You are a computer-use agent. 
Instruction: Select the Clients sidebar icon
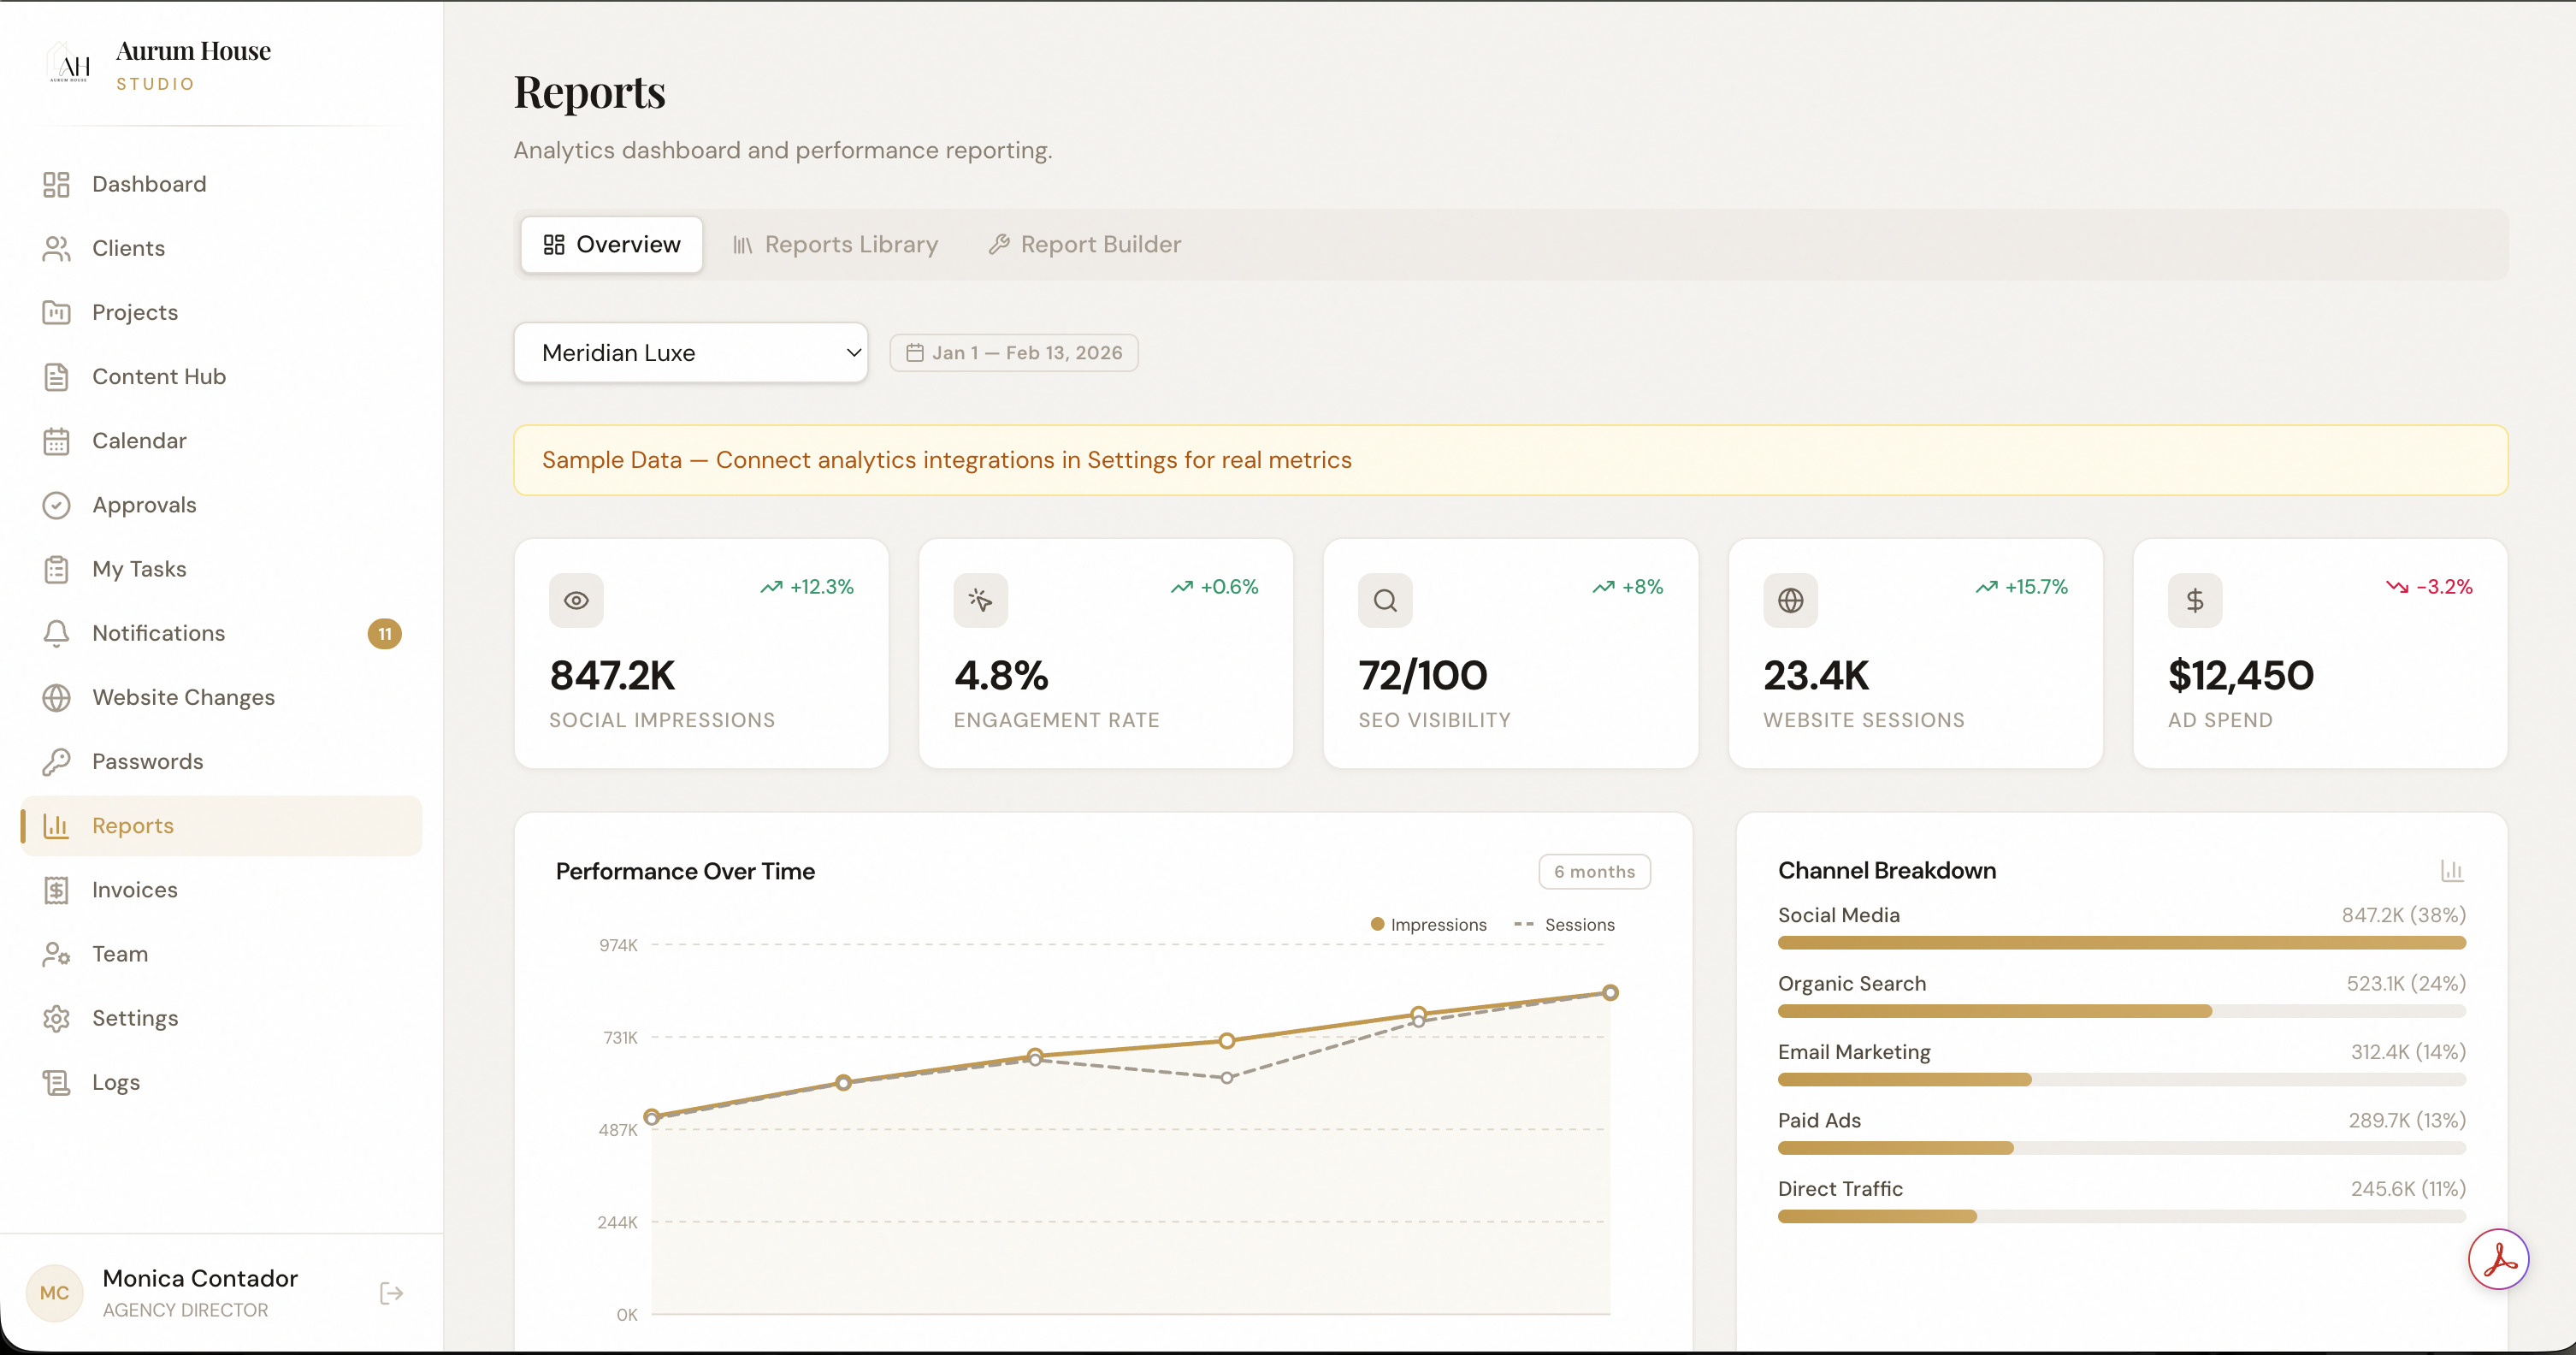coord(57,248)
